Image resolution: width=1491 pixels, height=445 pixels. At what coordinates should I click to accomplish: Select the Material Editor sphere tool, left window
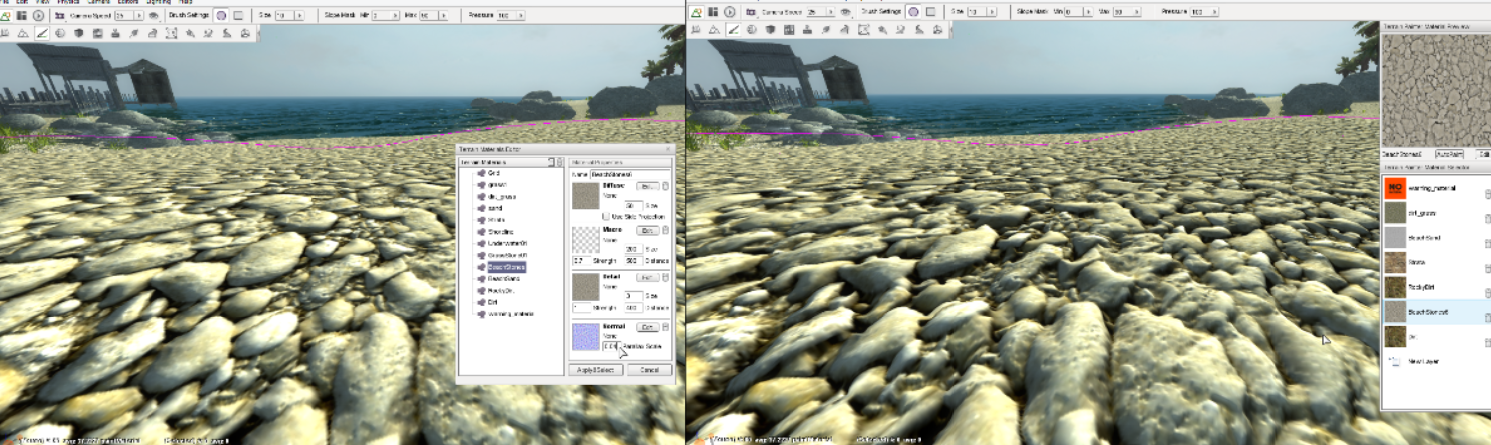pos(60,33)
